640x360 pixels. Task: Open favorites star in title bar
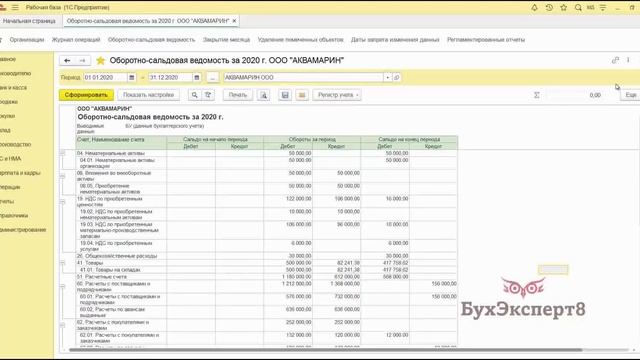click(564, 7)
